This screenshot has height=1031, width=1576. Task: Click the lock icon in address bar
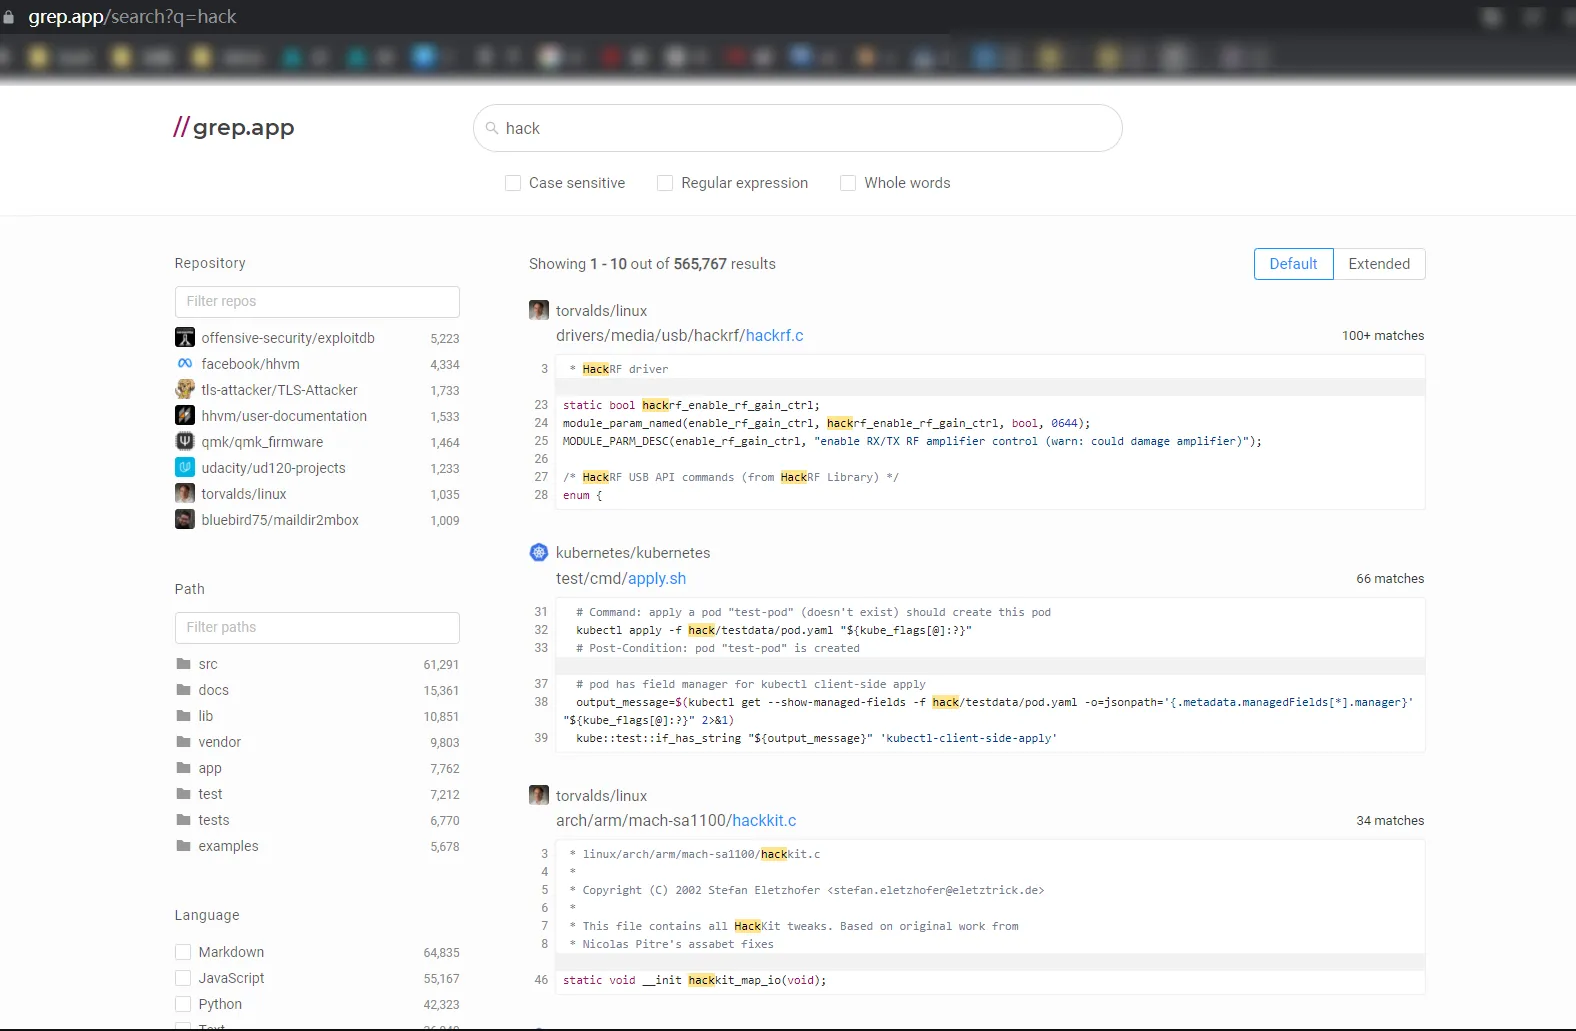pos(9,17)
